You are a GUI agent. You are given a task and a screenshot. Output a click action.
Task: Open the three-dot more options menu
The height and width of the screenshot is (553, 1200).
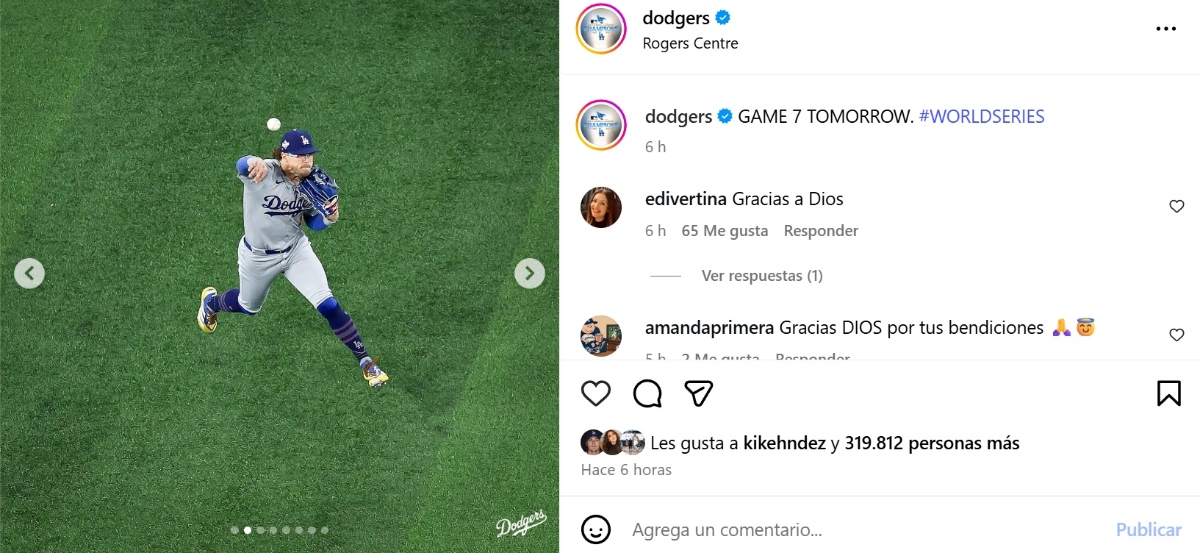click(1166, 29)
